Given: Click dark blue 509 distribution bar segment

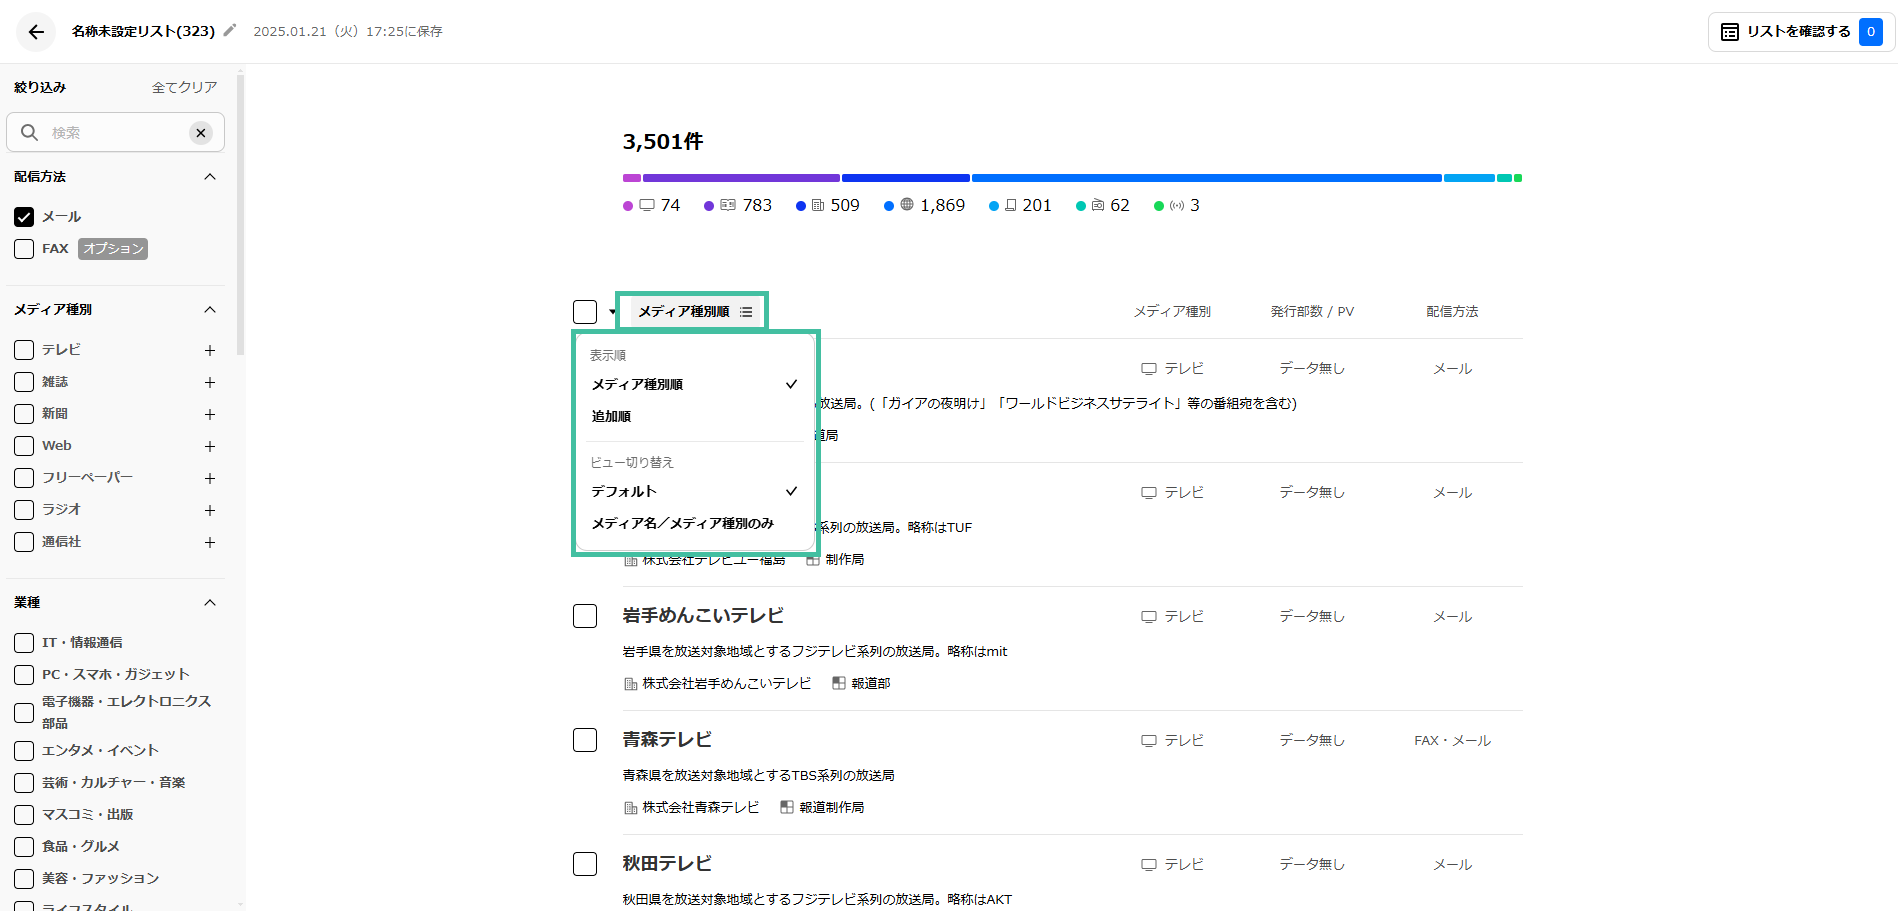Looking at the screenshot, I should click(x=905, y=178).
